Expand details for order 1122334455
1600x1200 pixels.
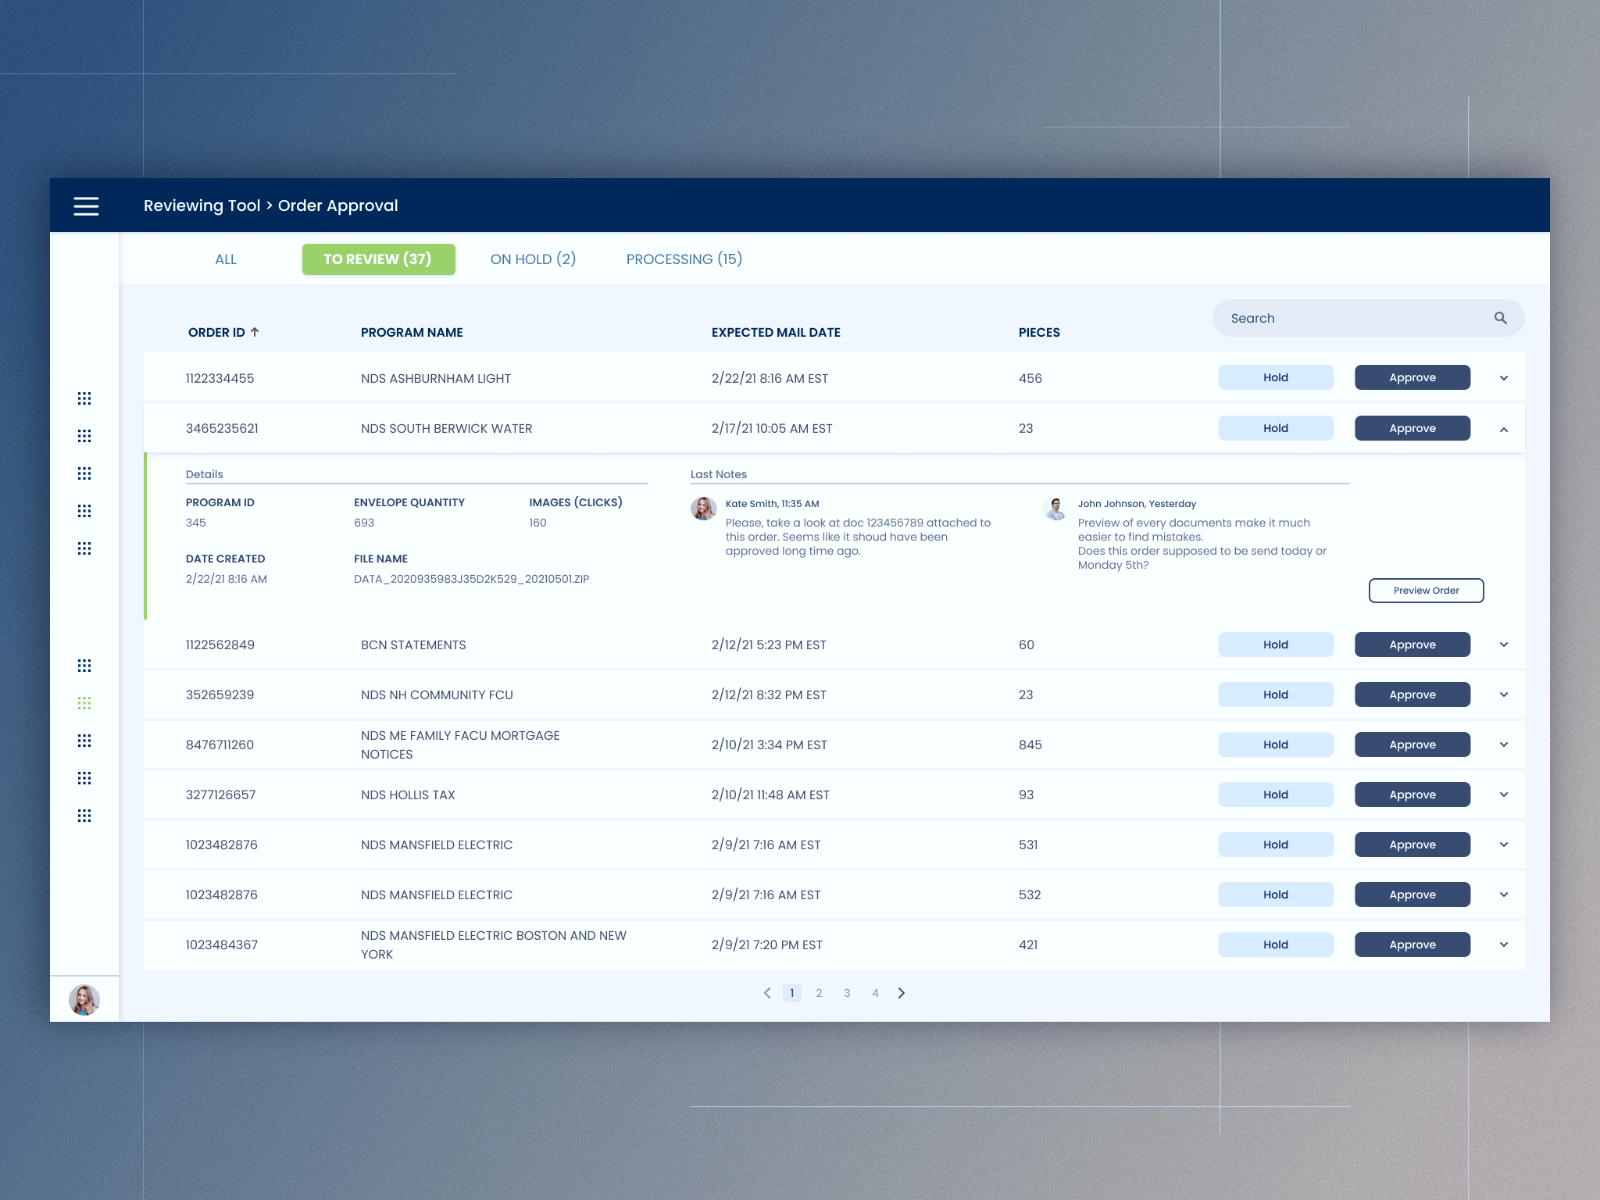pyautogui.click(x=1503, y=377)
